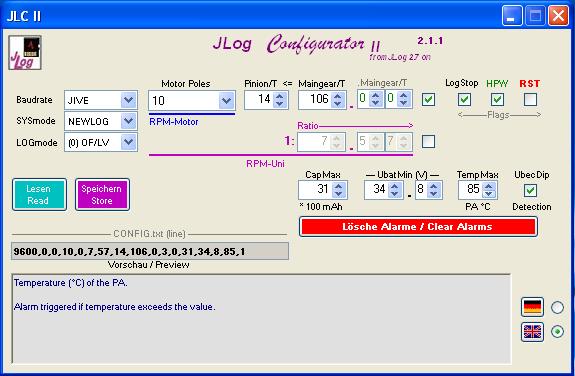
Task: Toggle the LogStop flag checkbox
Action: [465, 99]
